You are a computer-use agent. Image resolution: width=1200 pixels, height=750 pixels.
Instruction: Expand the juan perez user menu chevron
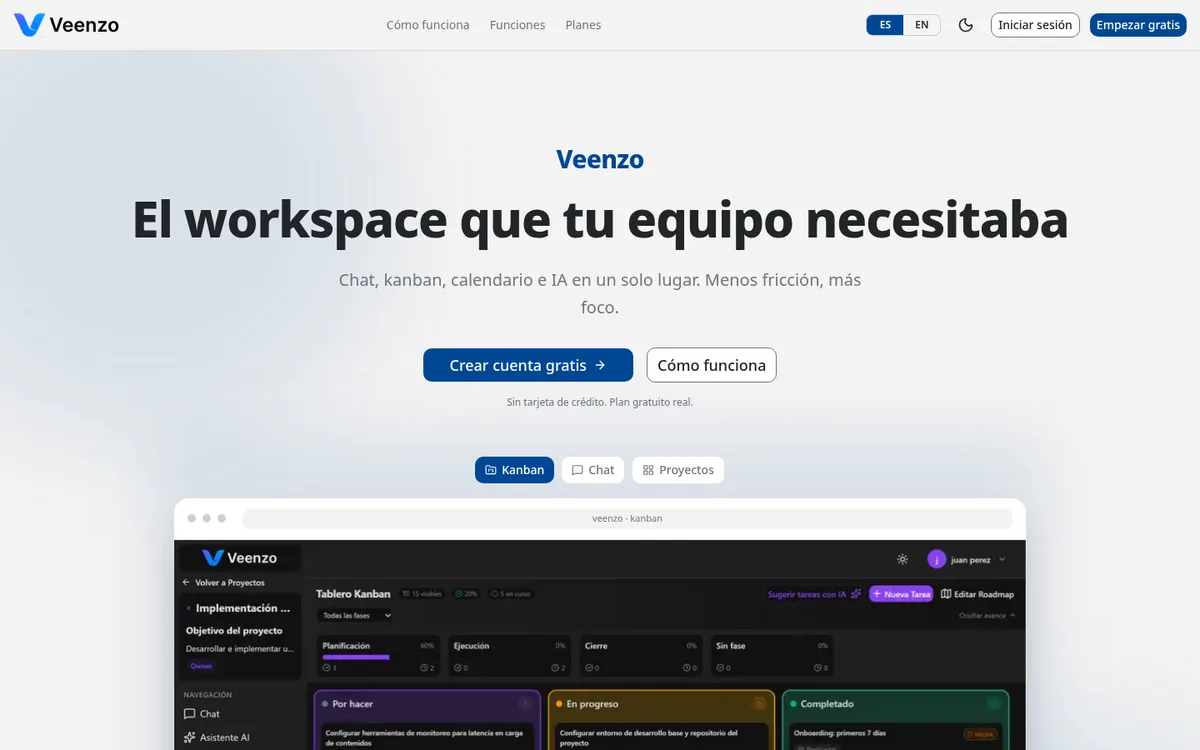[x=1002, y=559]
